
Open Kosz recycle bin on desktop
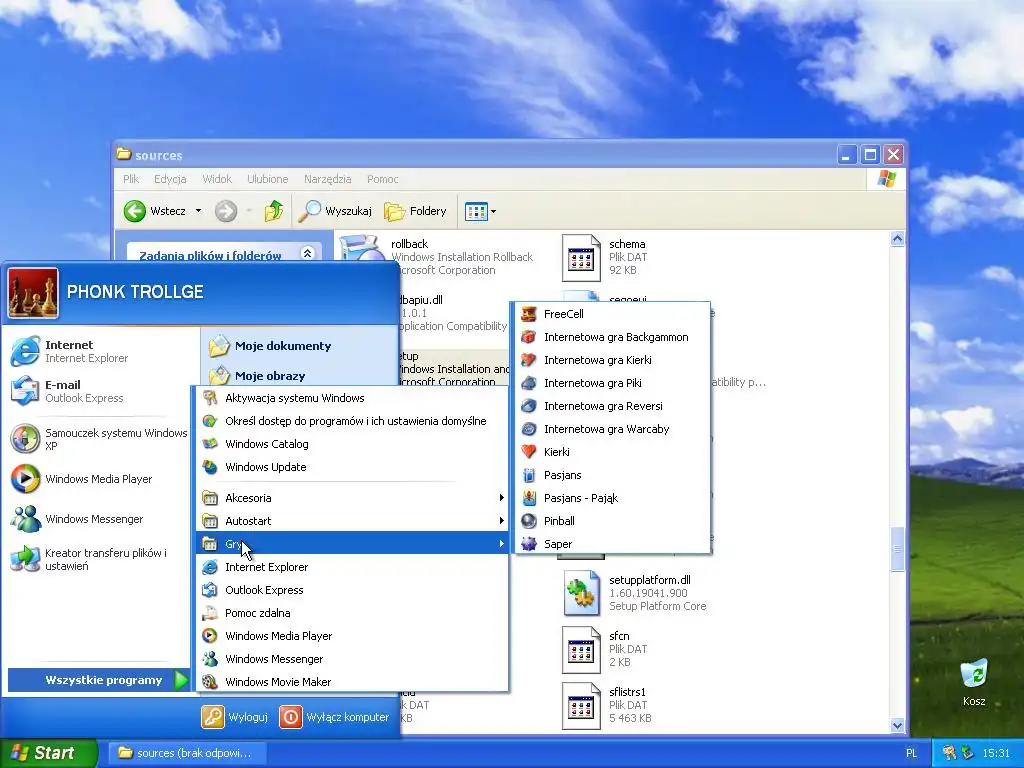974,682
